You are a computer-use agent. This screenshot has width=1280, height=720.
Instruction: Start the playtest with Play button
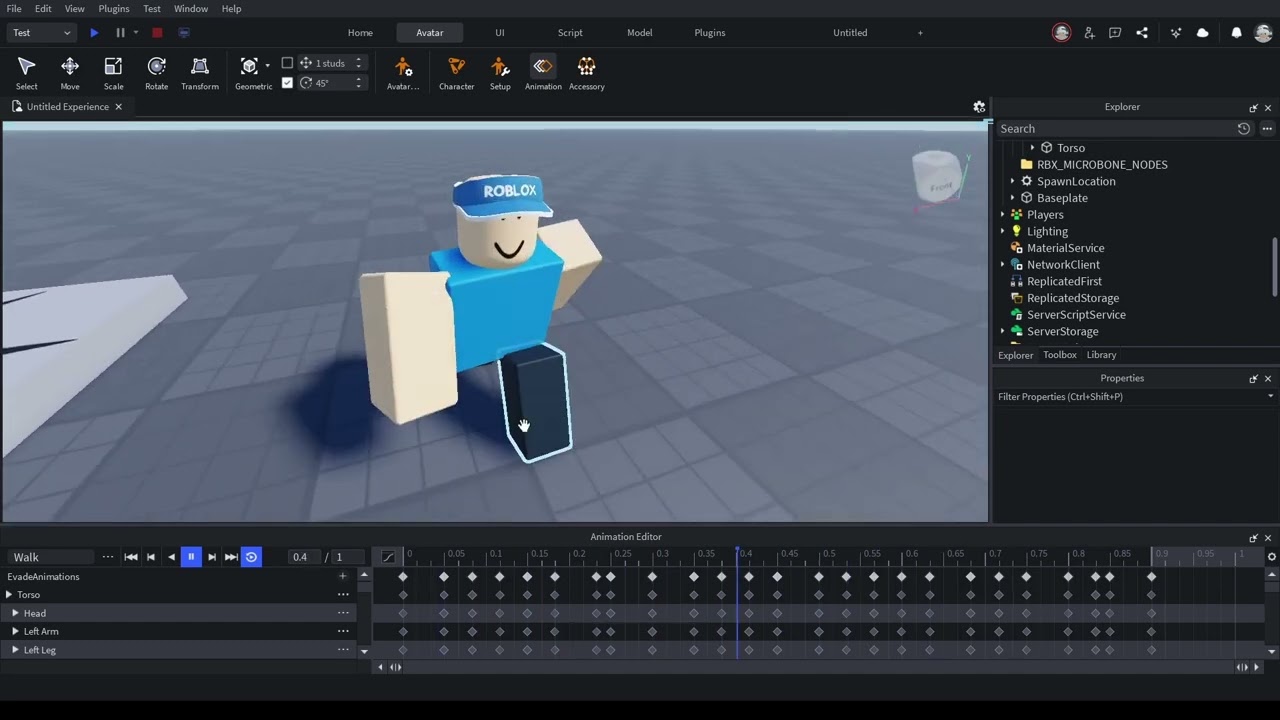(x=94, y=33)
